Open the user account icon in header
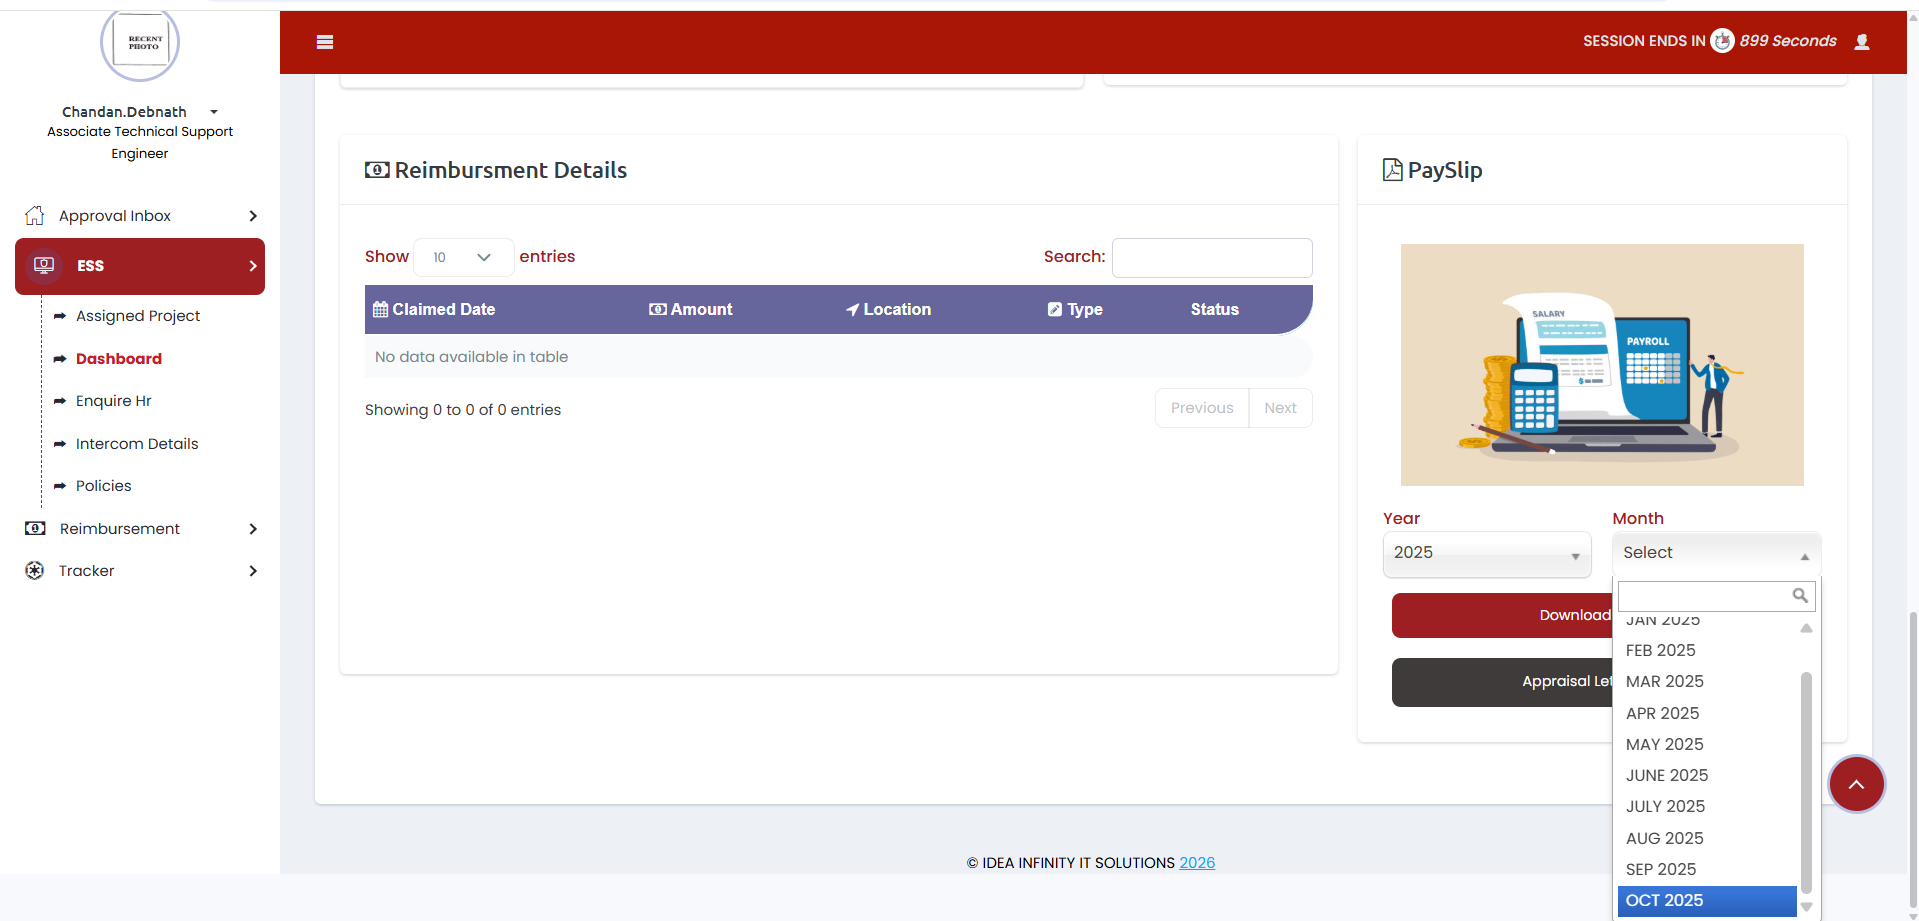The height and width of the screenshot is (921, 1919). tap(1862, 42)
